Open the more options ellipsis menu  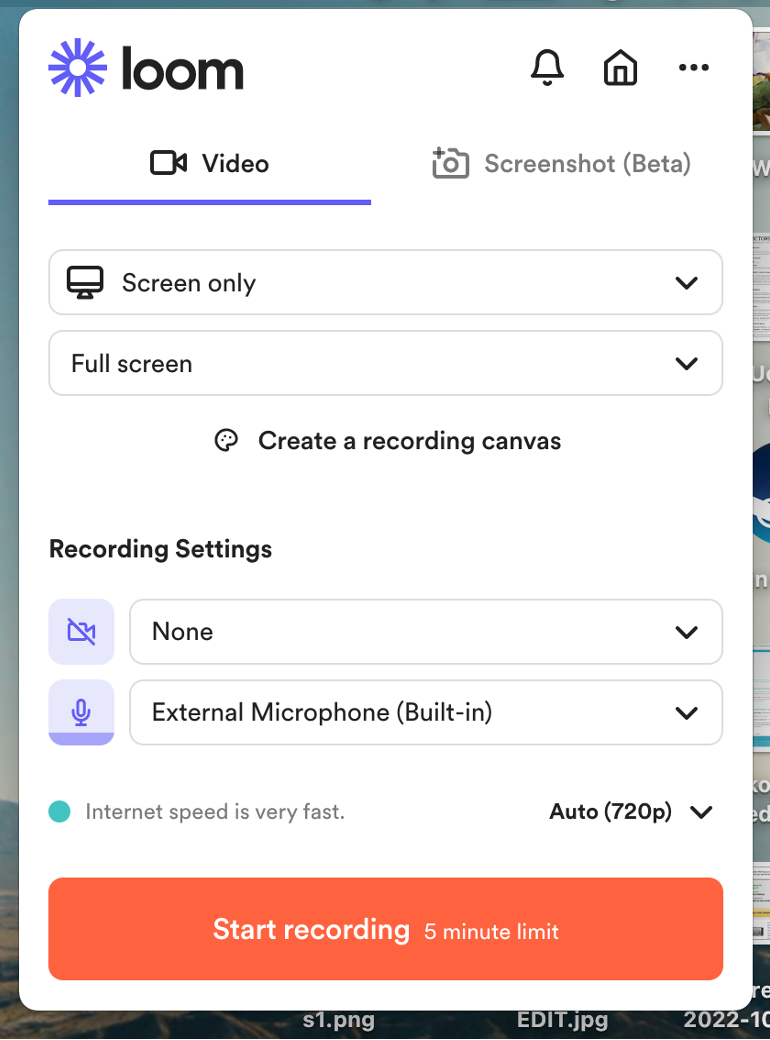[694, 67]
